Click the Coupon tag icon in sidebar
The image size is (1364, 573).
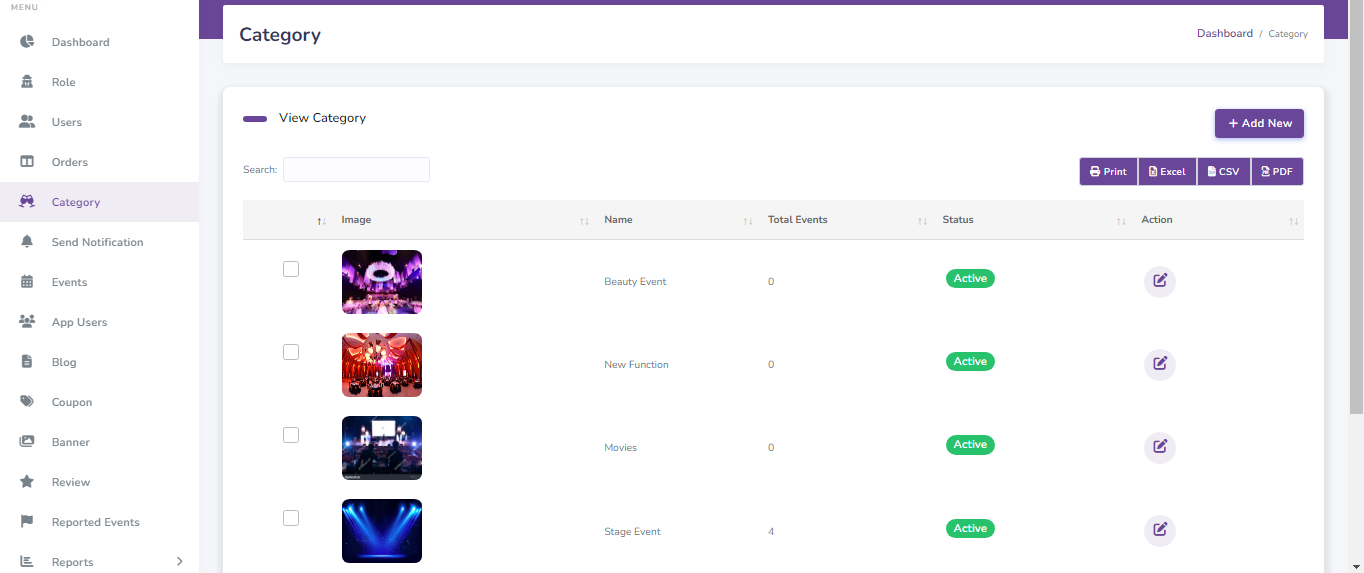pyautogui.click(x=28, y=402)
